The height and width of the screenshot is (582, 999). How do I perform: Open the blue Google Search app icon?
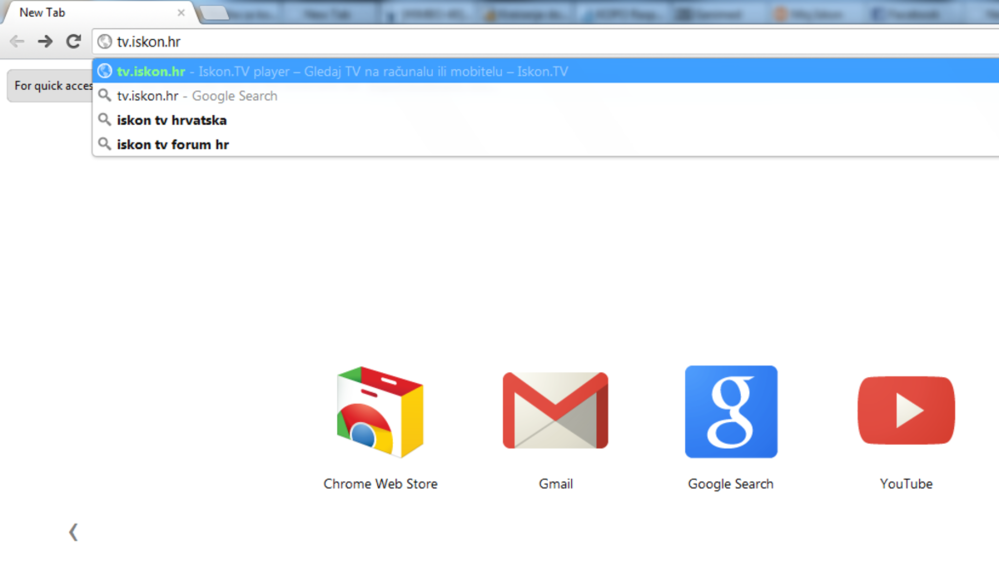click(731, 412)
